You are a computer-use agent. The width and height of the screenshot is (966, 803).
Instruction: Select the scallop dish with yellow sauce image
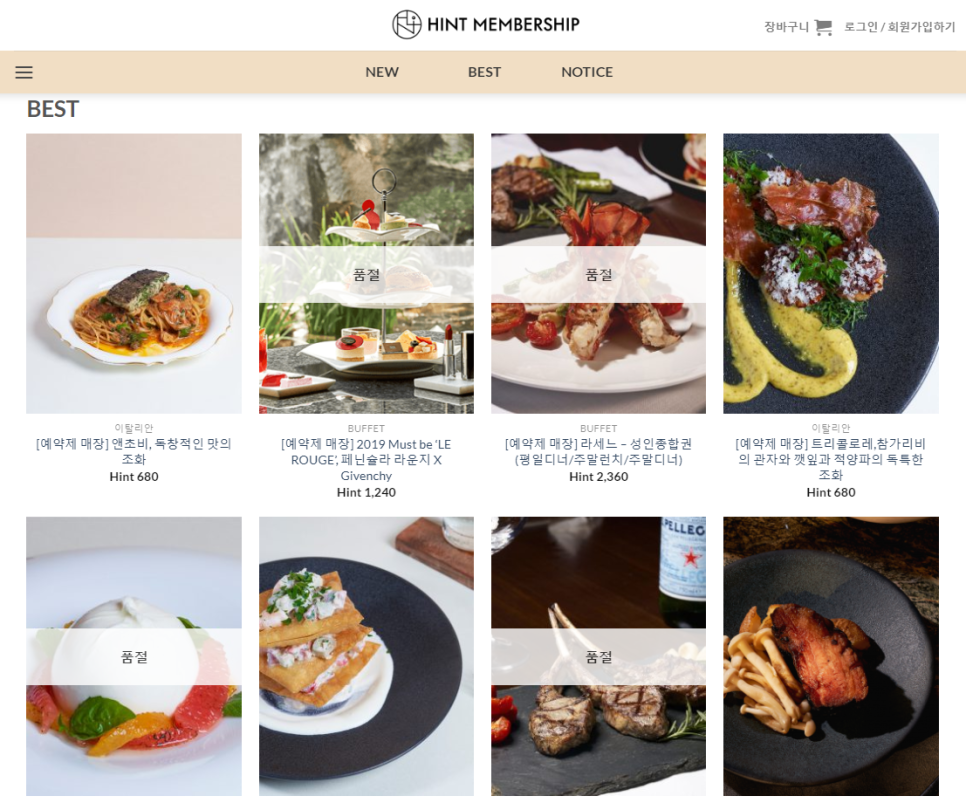pyautogui.click(x=830, y=274)
